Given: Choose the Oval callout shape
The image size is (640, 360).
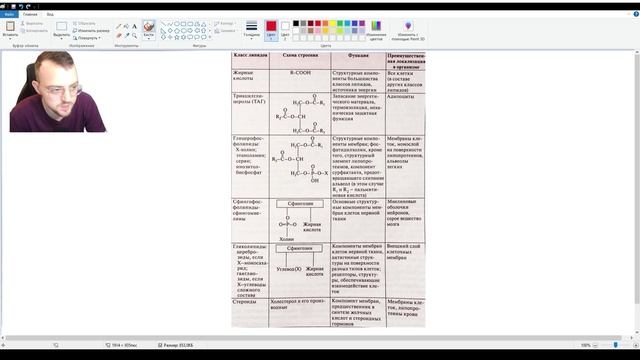Looking at the screenshot, I should (x=196, y=37).
